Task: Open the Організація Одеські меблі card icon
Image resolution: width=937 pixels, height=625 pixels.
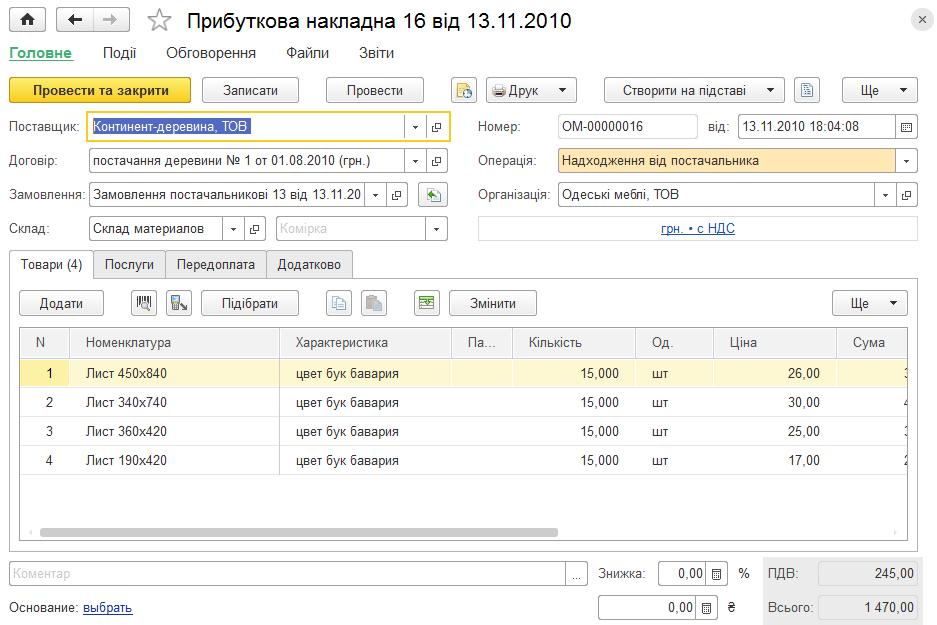Action: pyautogui.click(x=907, y=195)
